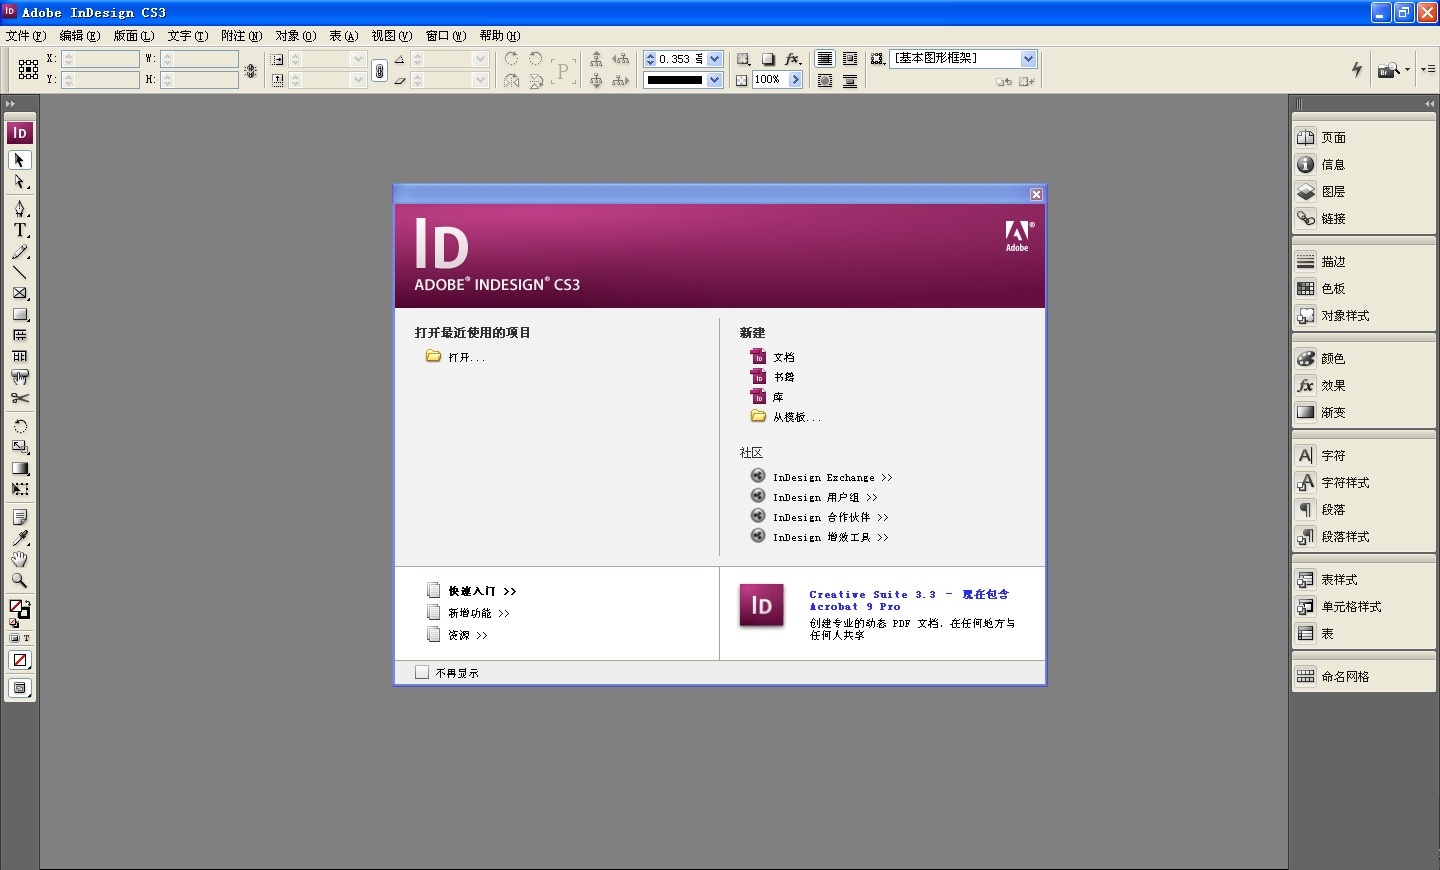1440x870 pixels.
Task: Select the Hand tool
Action: click(x=20, y=560)
